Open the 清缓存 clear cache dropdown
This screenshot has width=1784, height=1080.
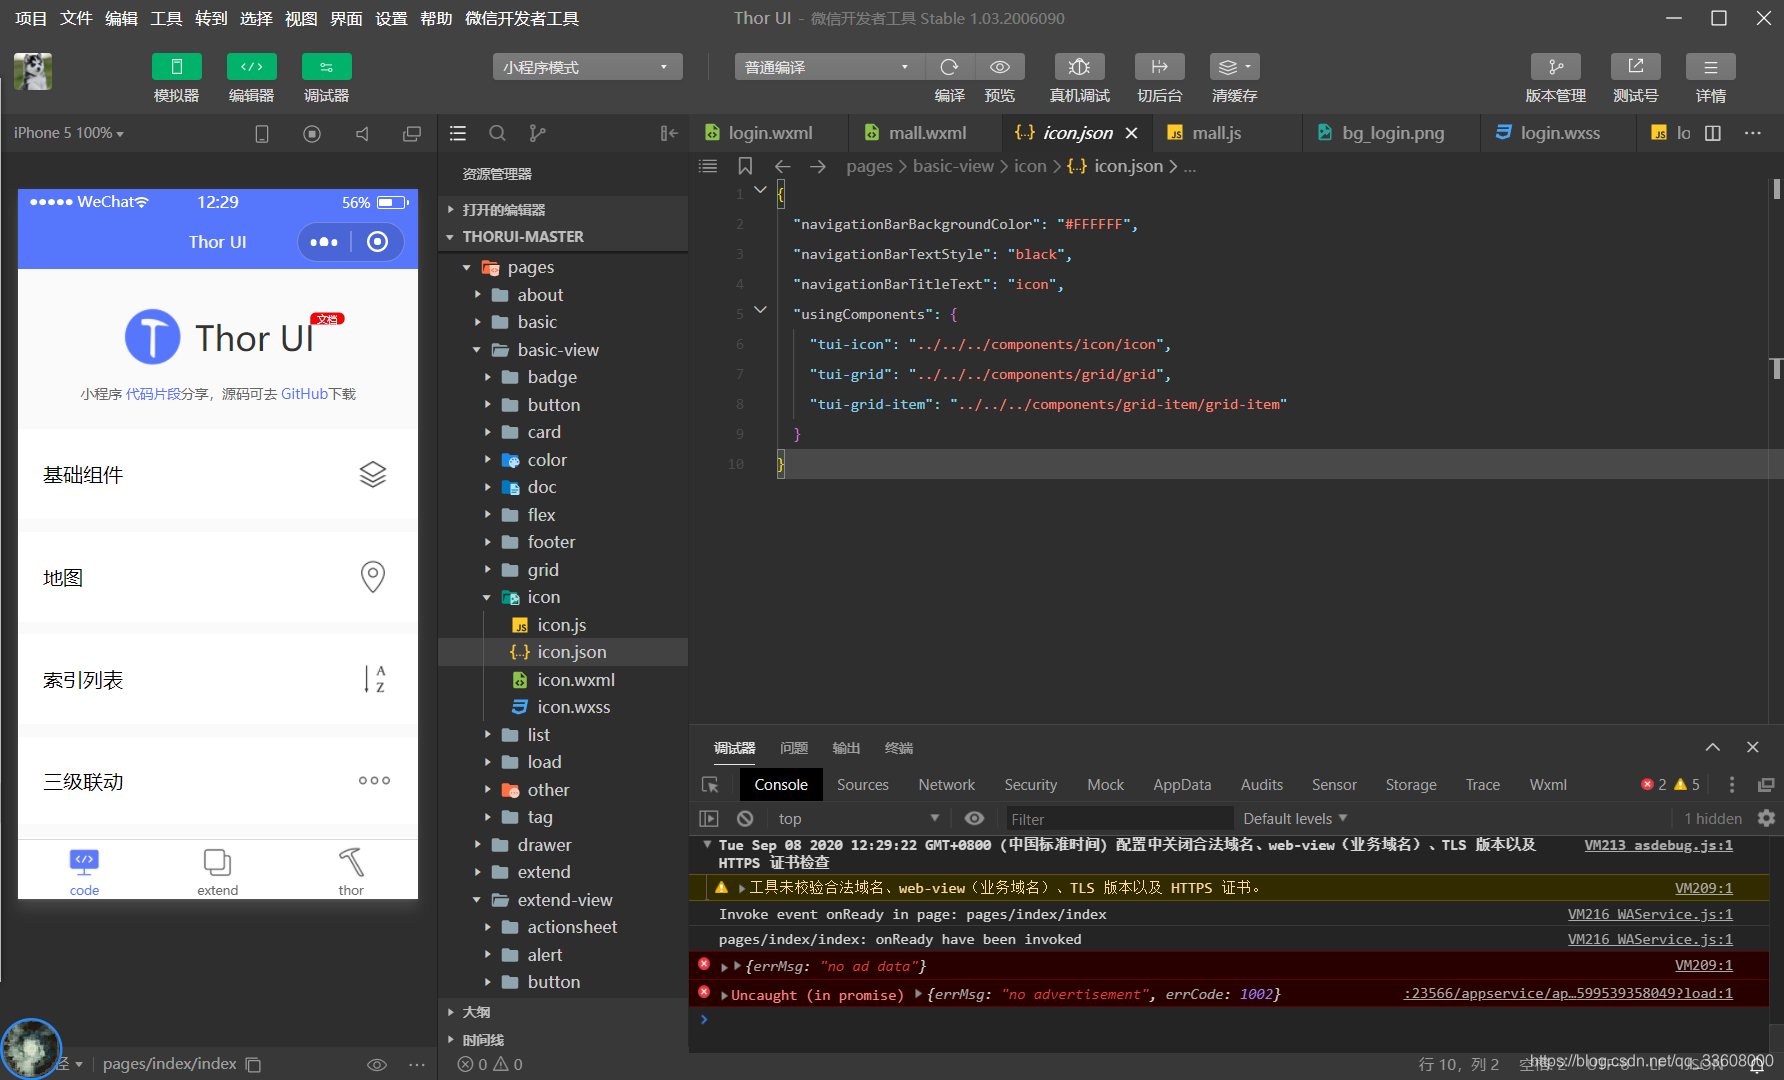[1234, 67]
